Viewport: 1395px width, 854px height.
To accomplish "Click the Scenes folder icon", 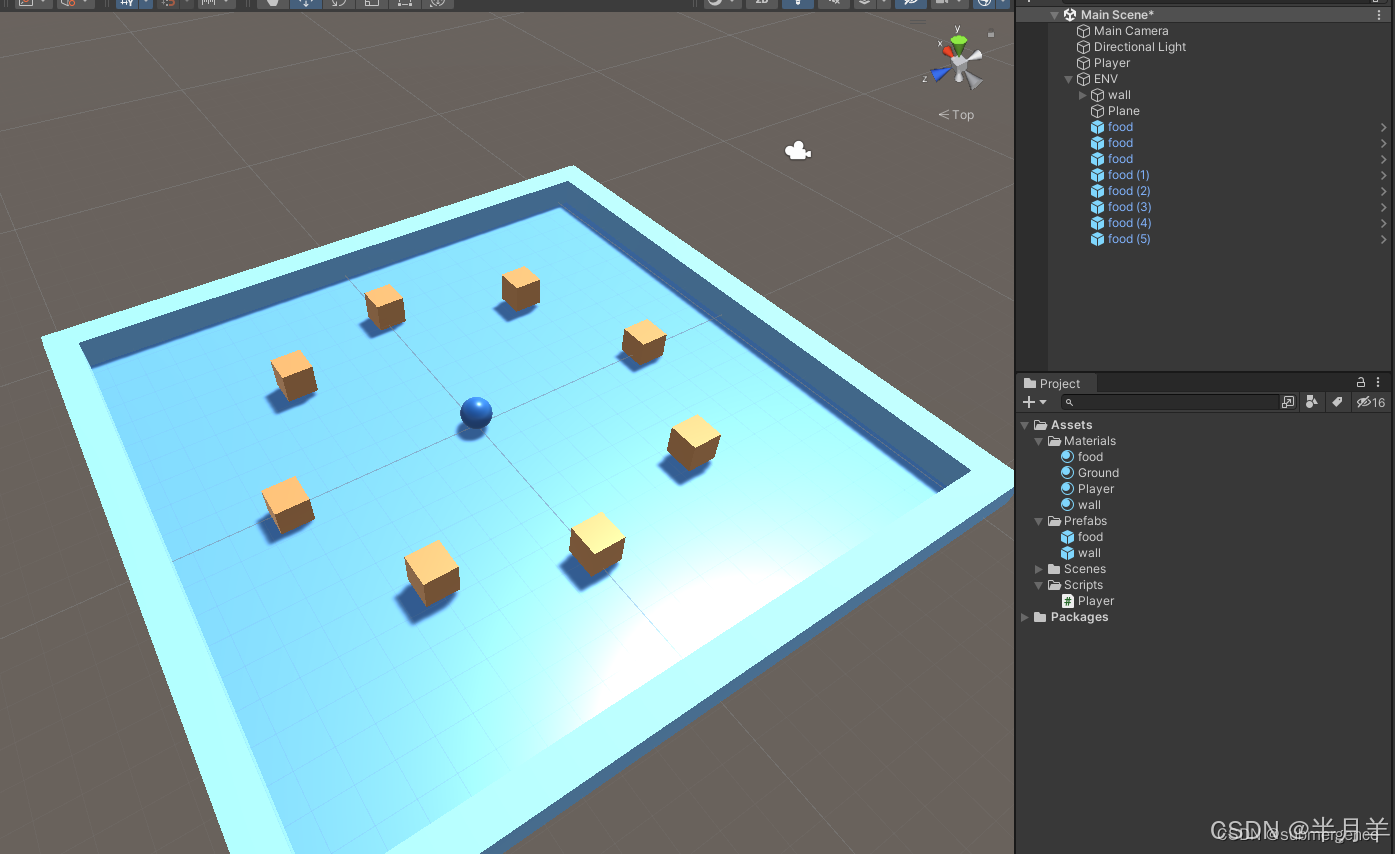I will click(1053, 569).
